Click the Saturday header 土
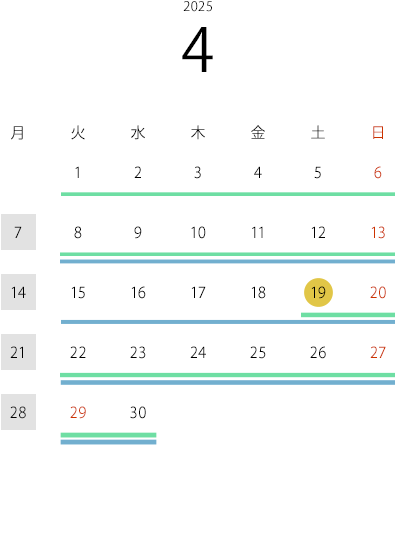 [x=318, y=133]
